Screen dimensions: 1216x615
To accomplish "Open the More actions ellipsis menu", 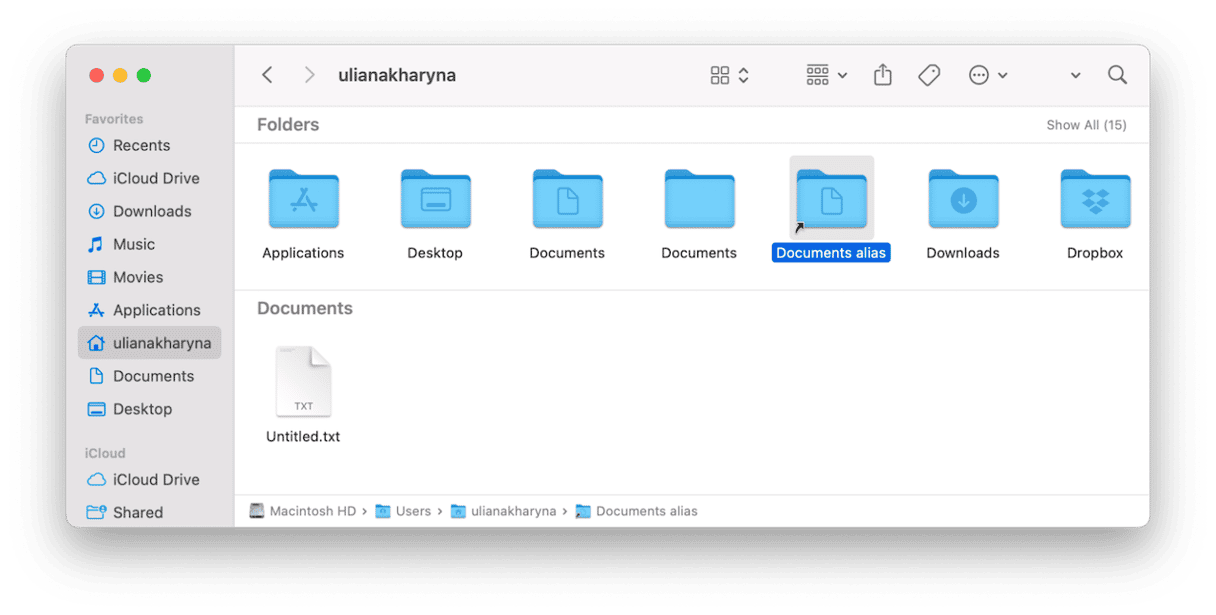I will pyautogui.click(x=988, y=75).
